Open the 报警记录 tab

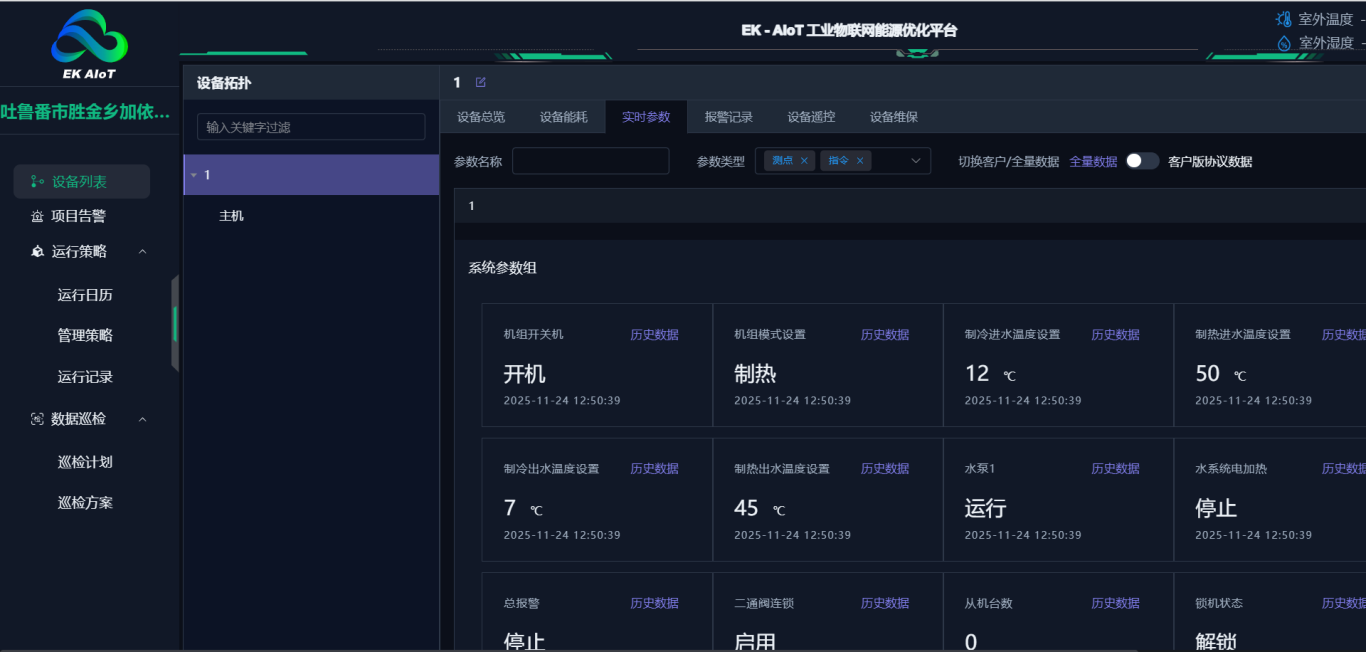(728, 117)
